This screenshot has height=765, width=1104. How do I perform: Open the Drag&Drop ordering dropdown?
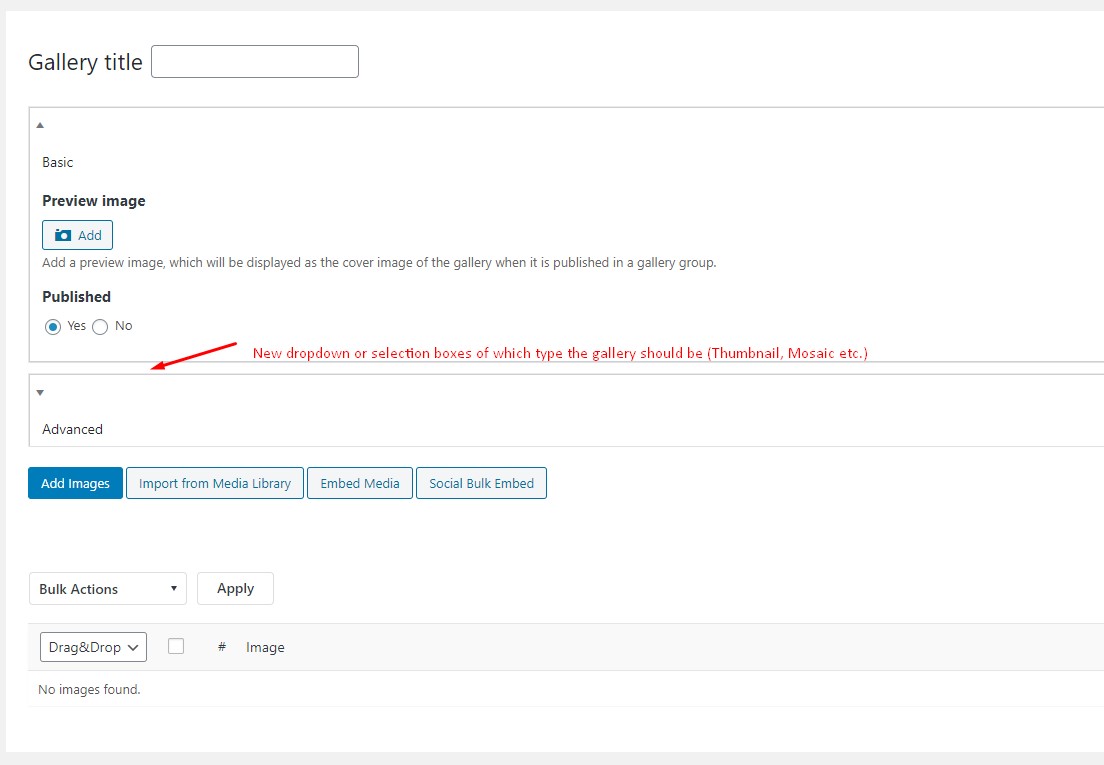[x=93, y=647]
